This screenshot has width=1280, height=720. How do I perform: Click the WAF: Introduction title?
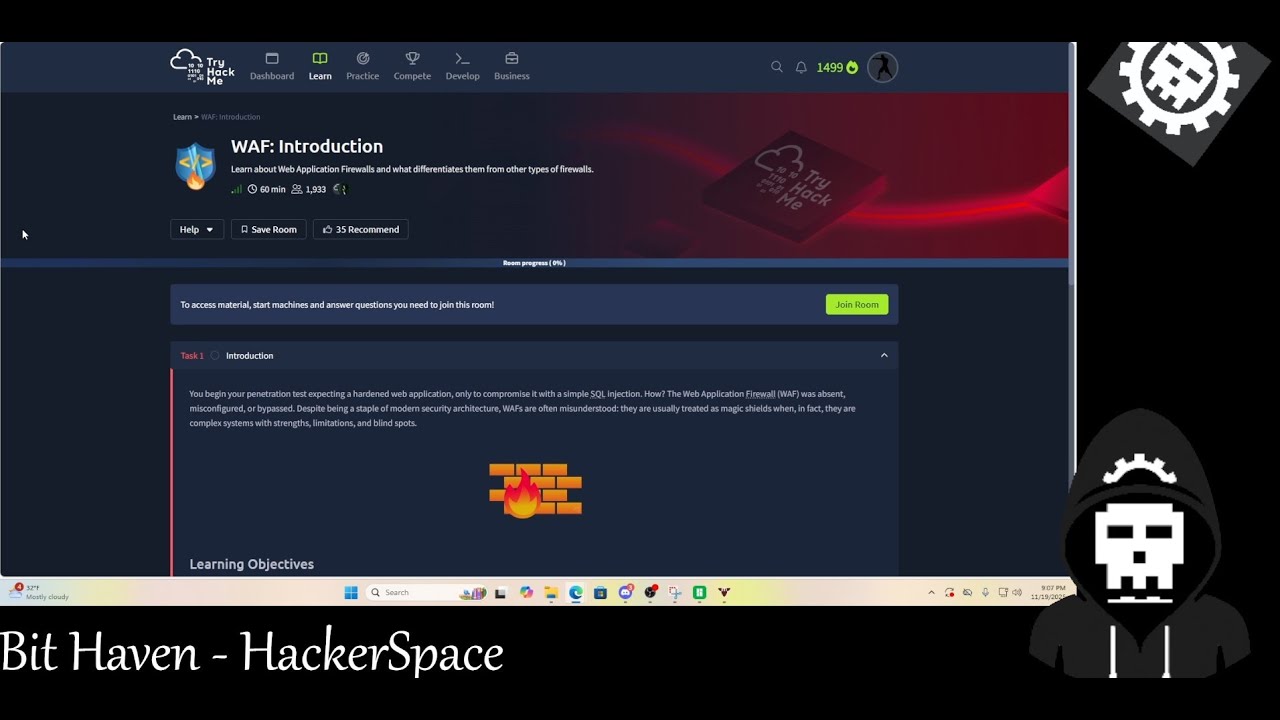coord(307,146)
